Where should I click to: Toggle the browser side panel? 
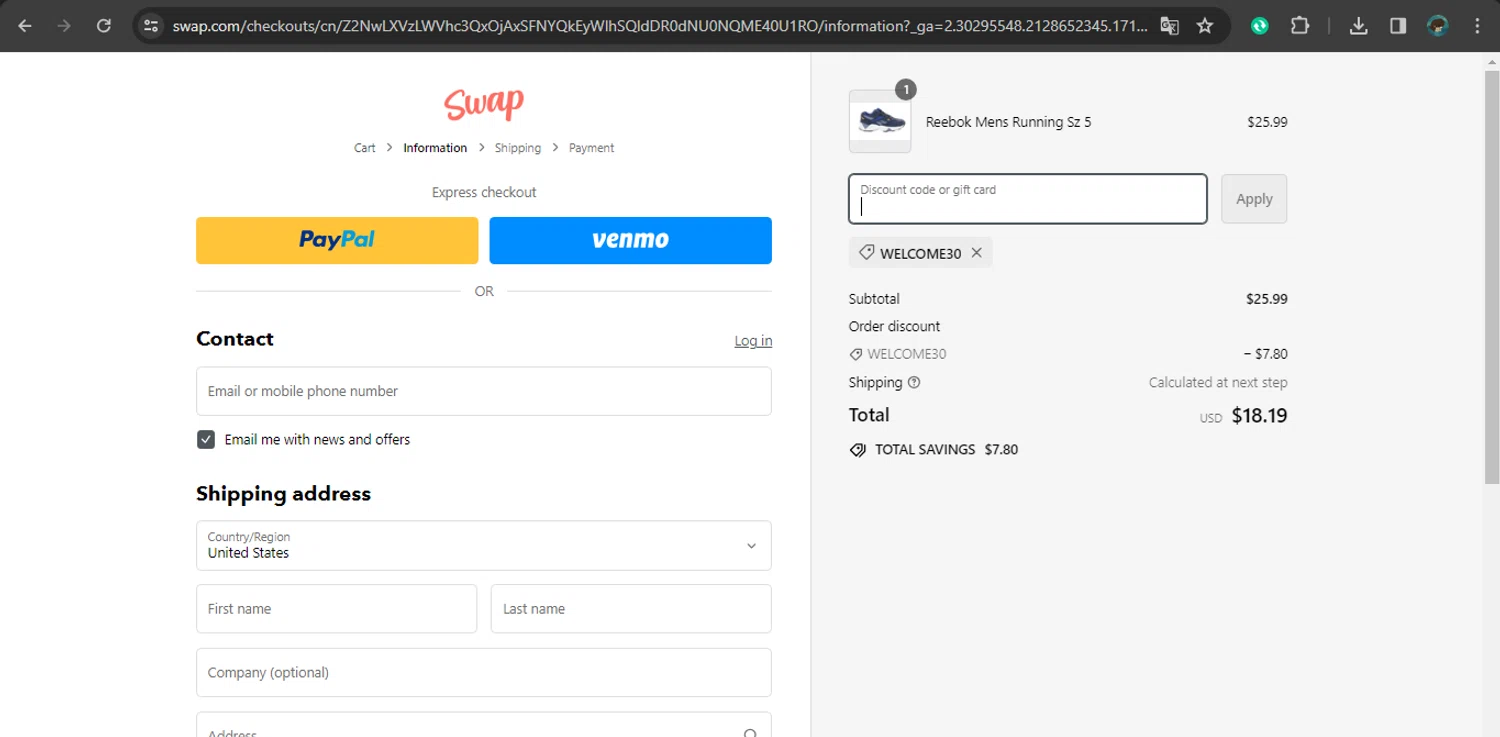[x=1398, y=26]
